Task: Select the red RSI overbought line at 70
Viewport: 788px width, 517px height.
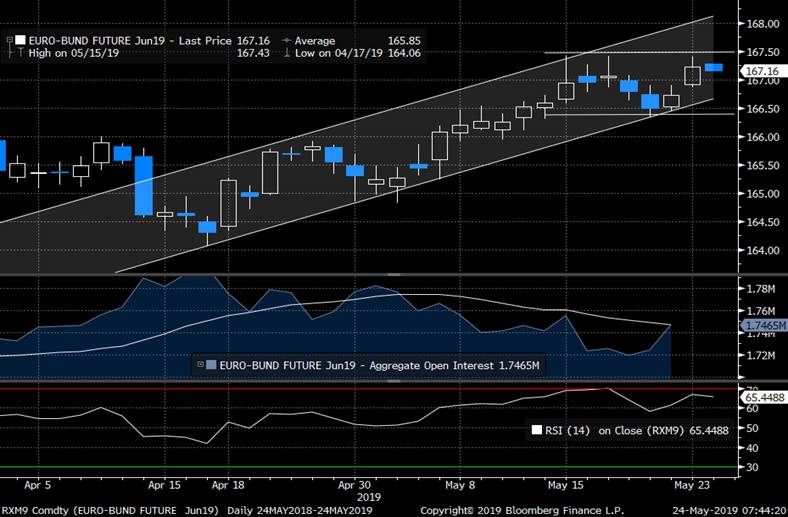Action: point(369,388)
